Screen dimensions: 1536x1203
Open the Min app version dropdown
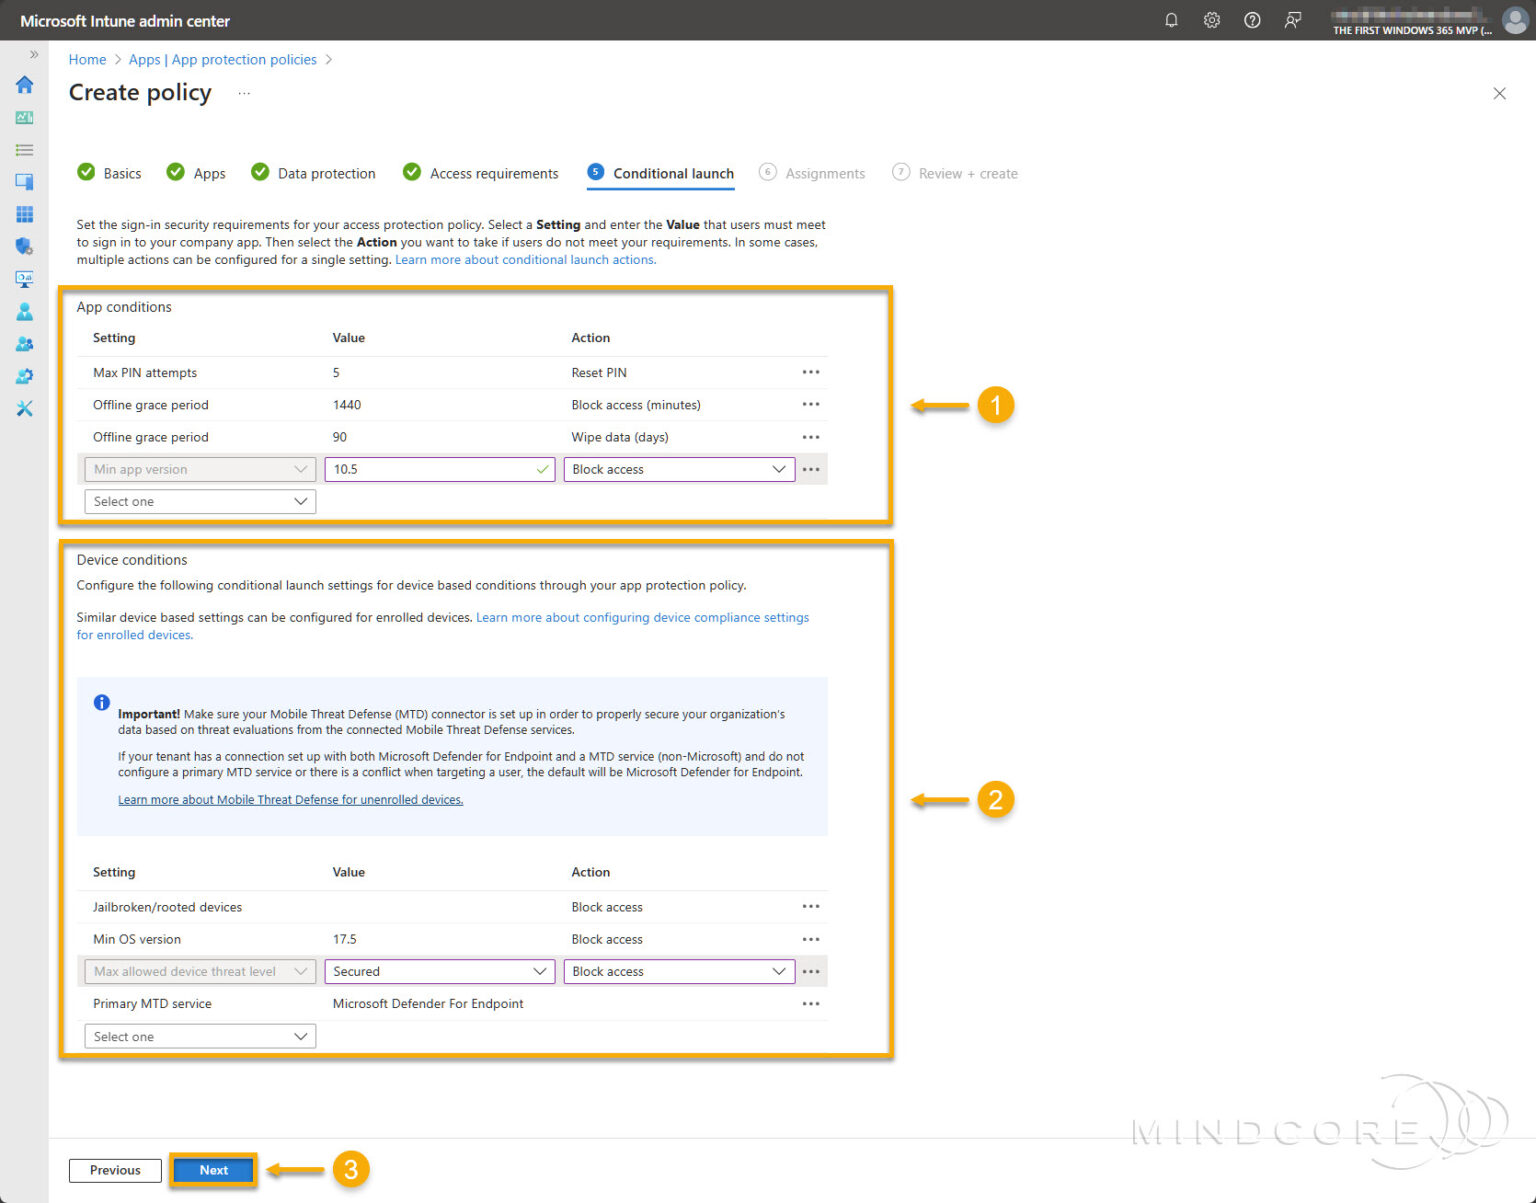click(x=199, y=469)
